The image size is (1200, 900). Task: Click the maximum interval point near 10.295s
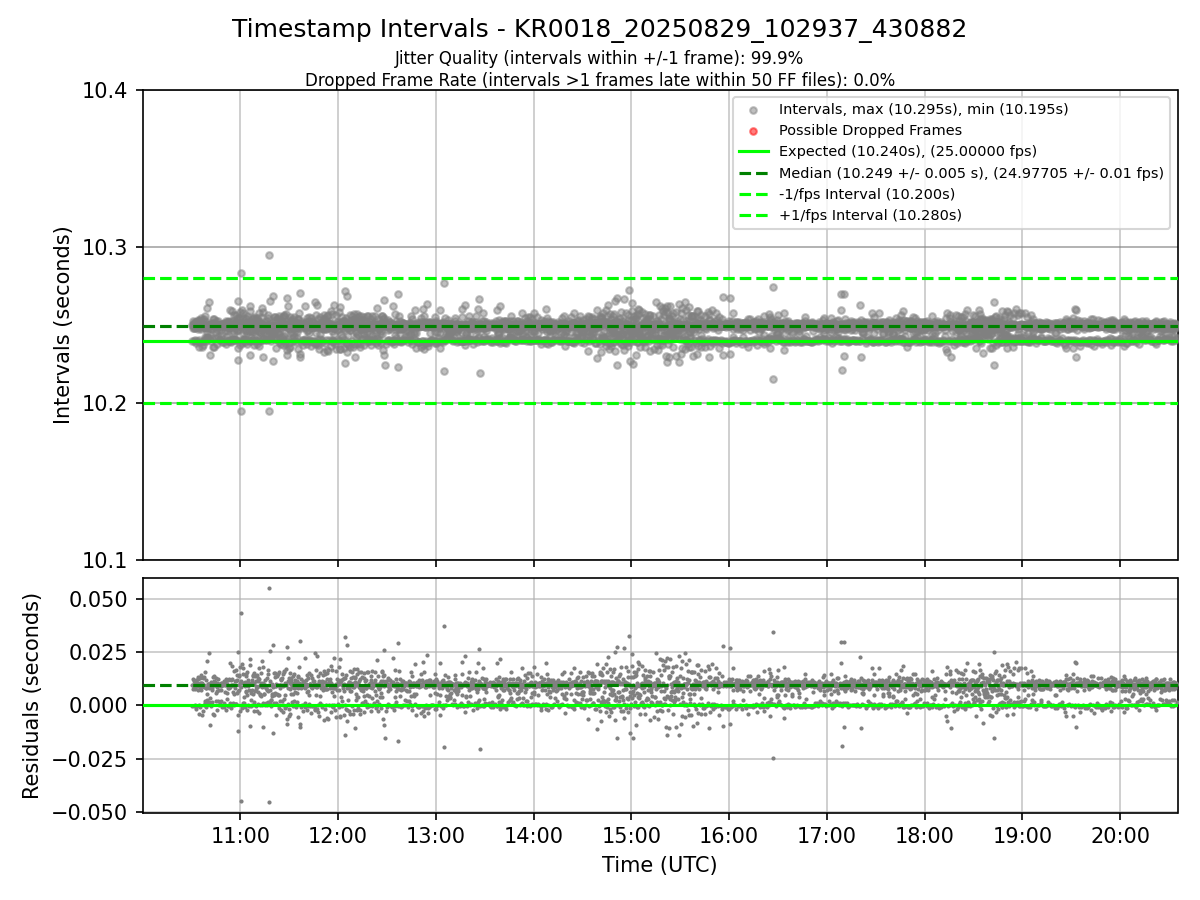(269, 255)
